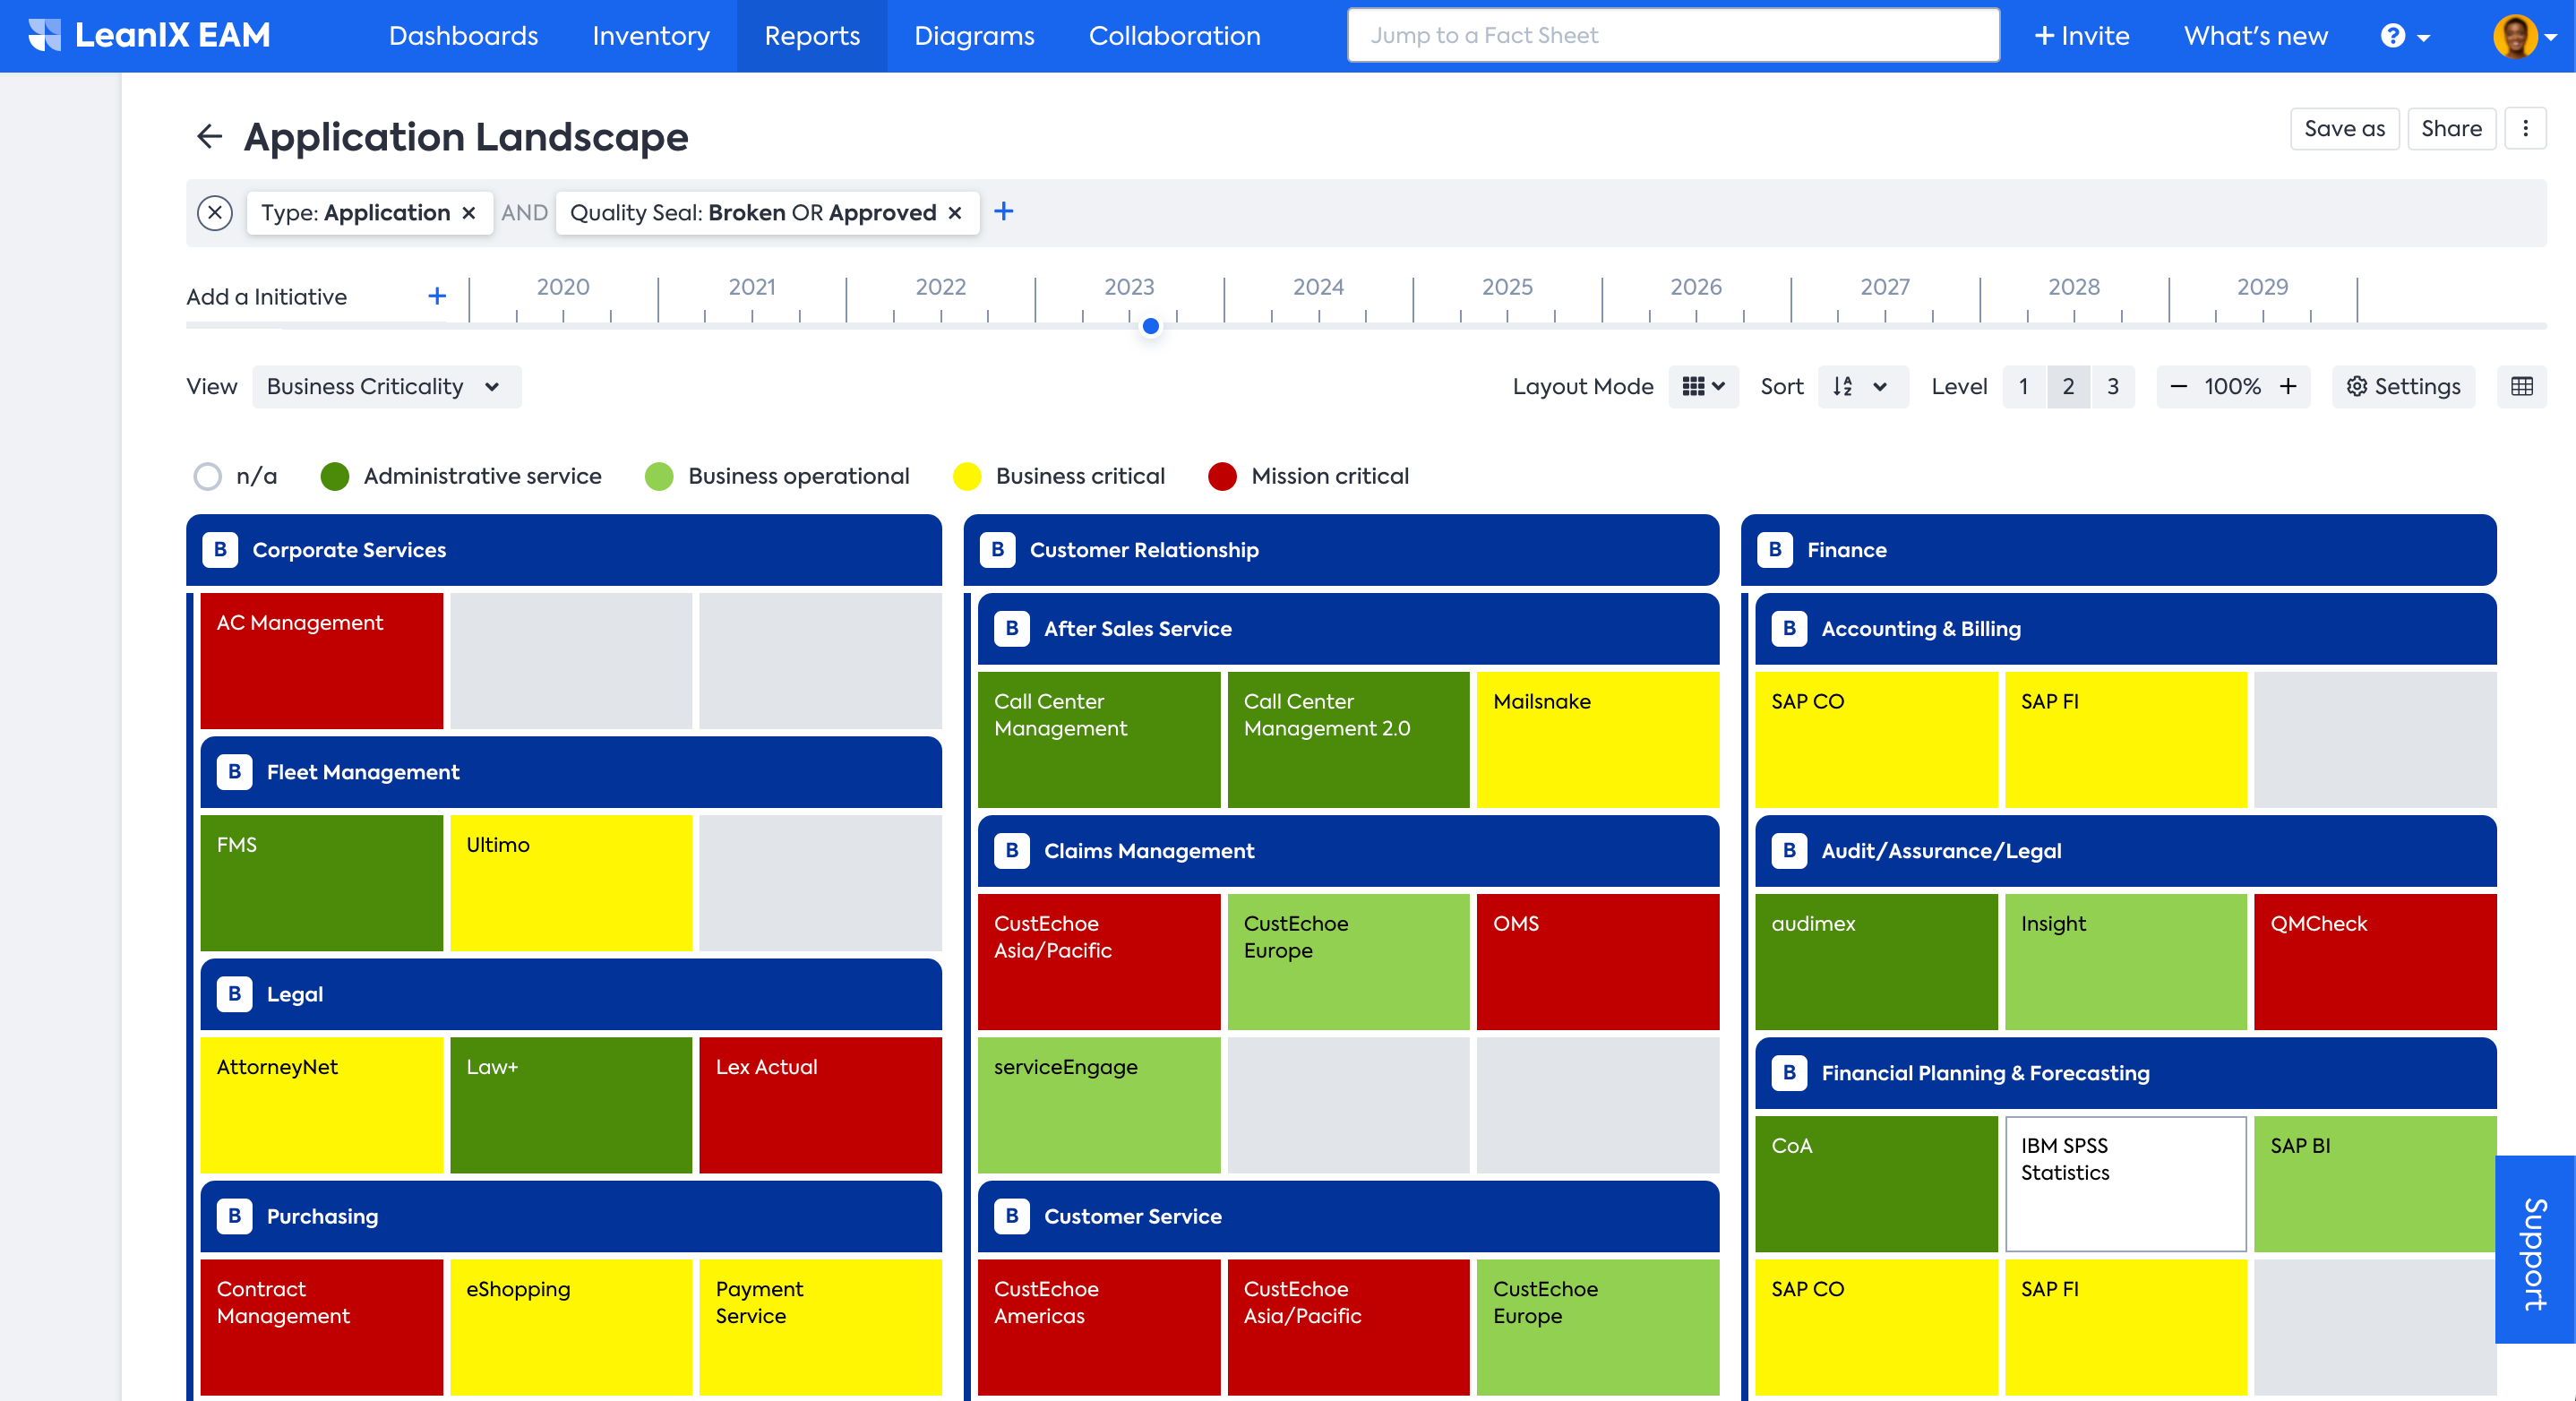
Task: Switch to table view icon
Action: [x=2522, y=386]
